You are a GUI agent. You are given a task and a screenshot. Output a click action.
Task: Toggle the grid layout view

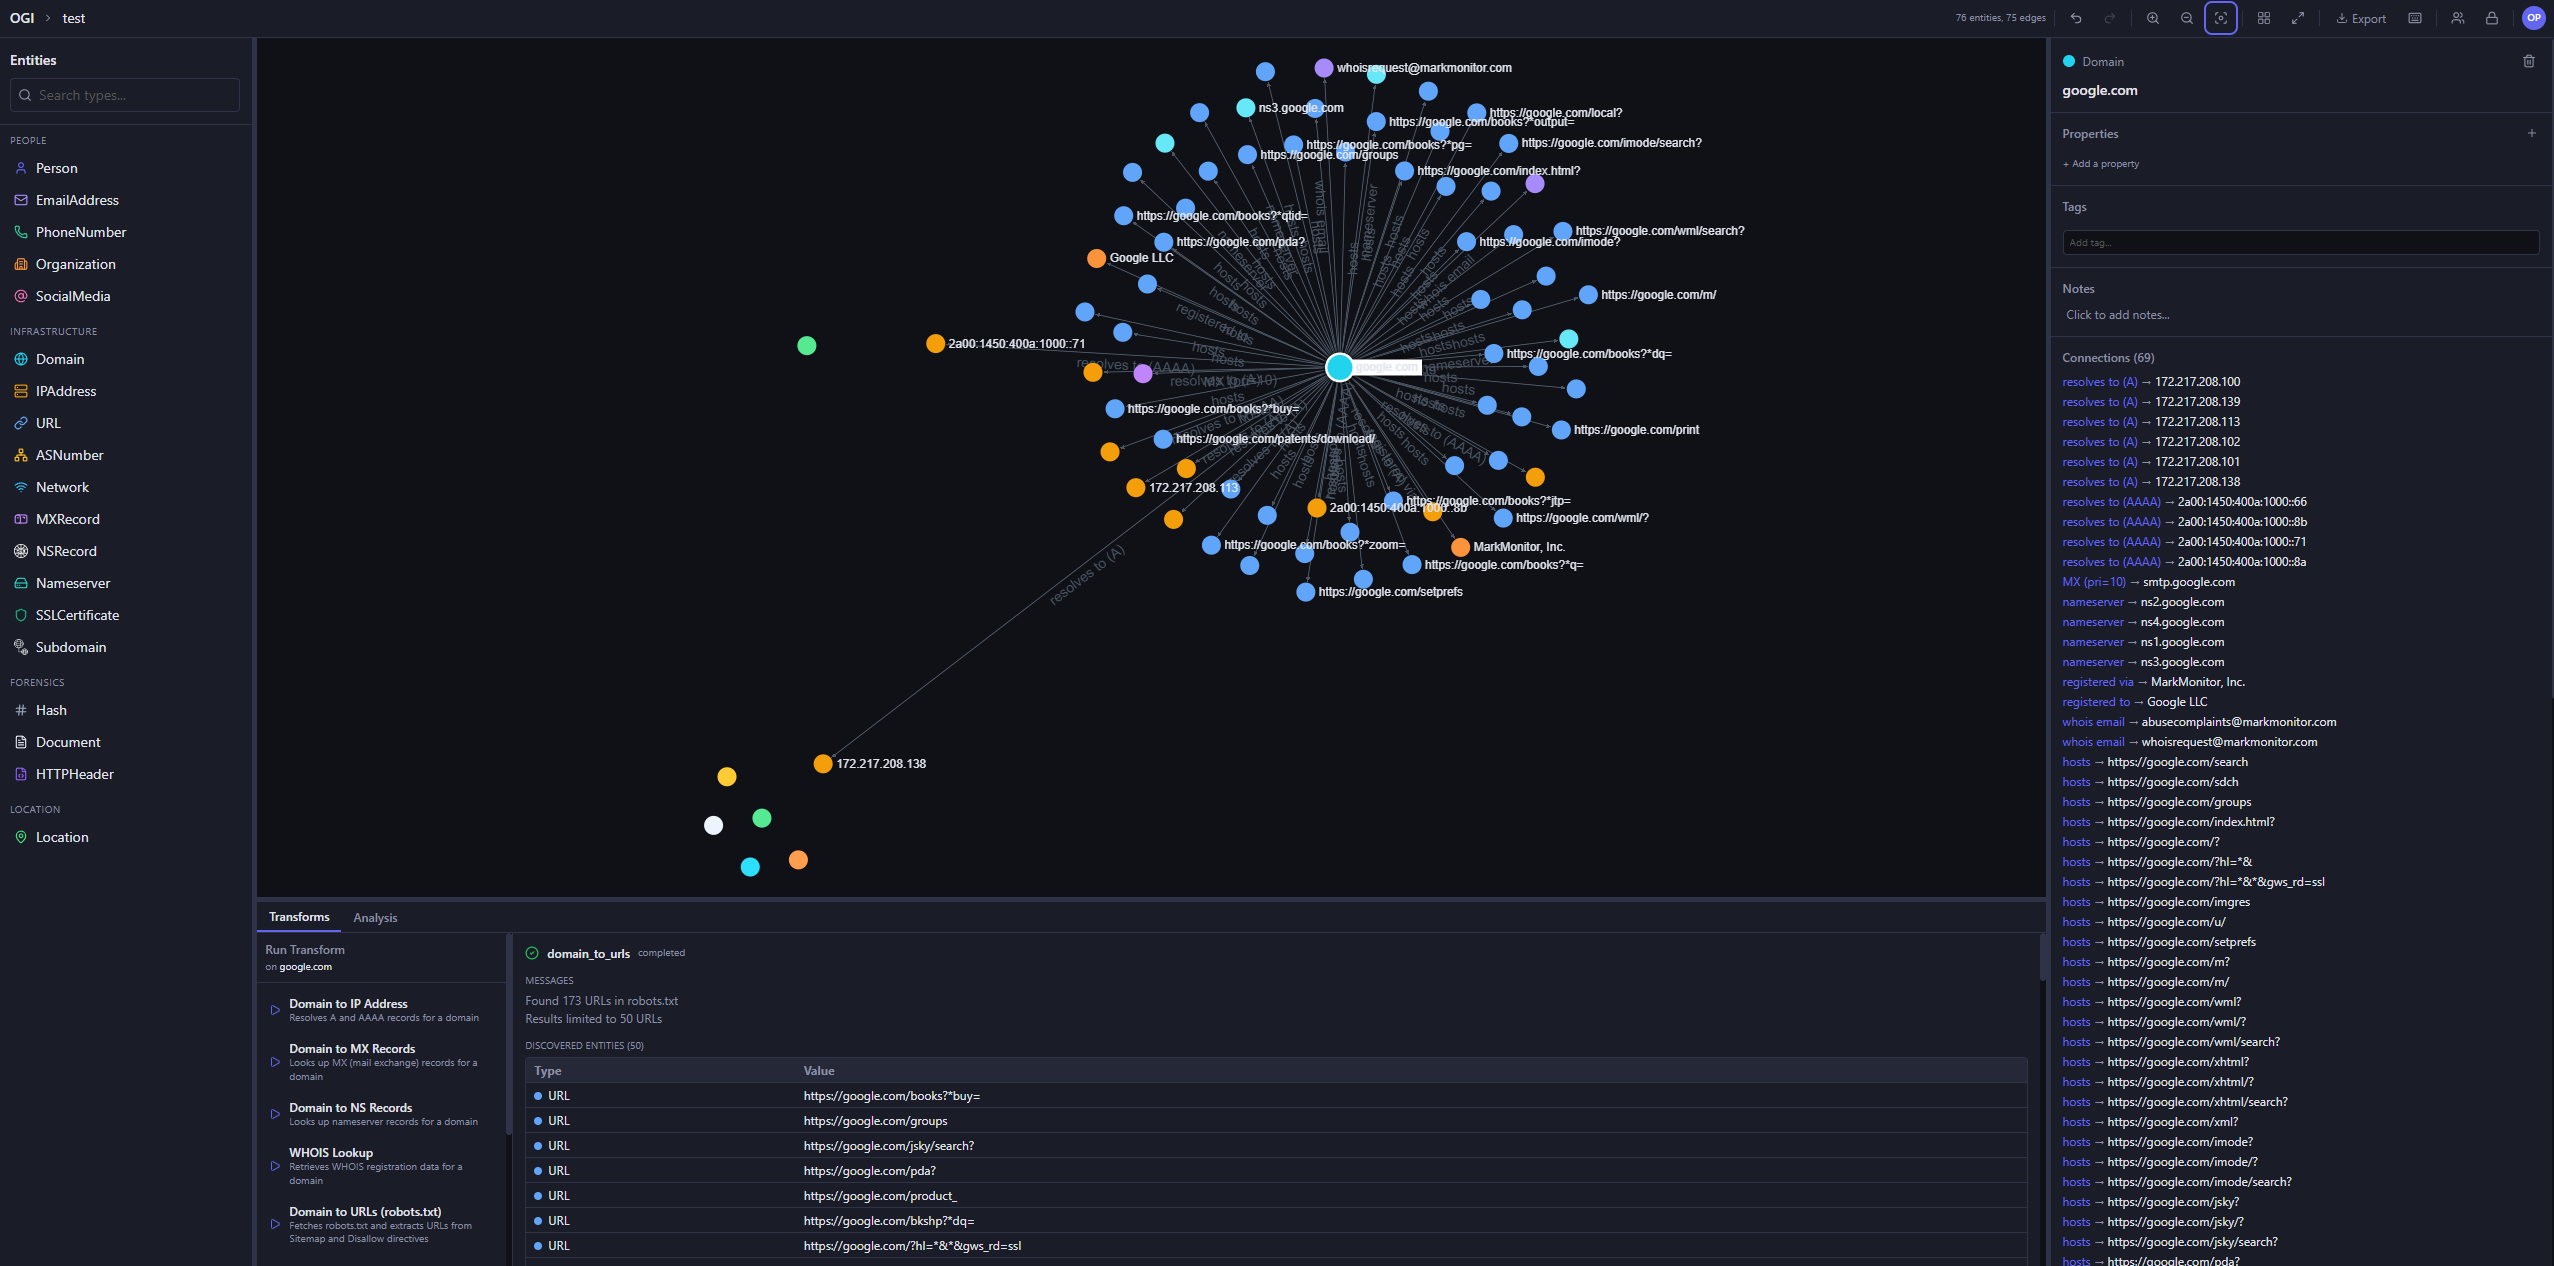(2264, 18)
